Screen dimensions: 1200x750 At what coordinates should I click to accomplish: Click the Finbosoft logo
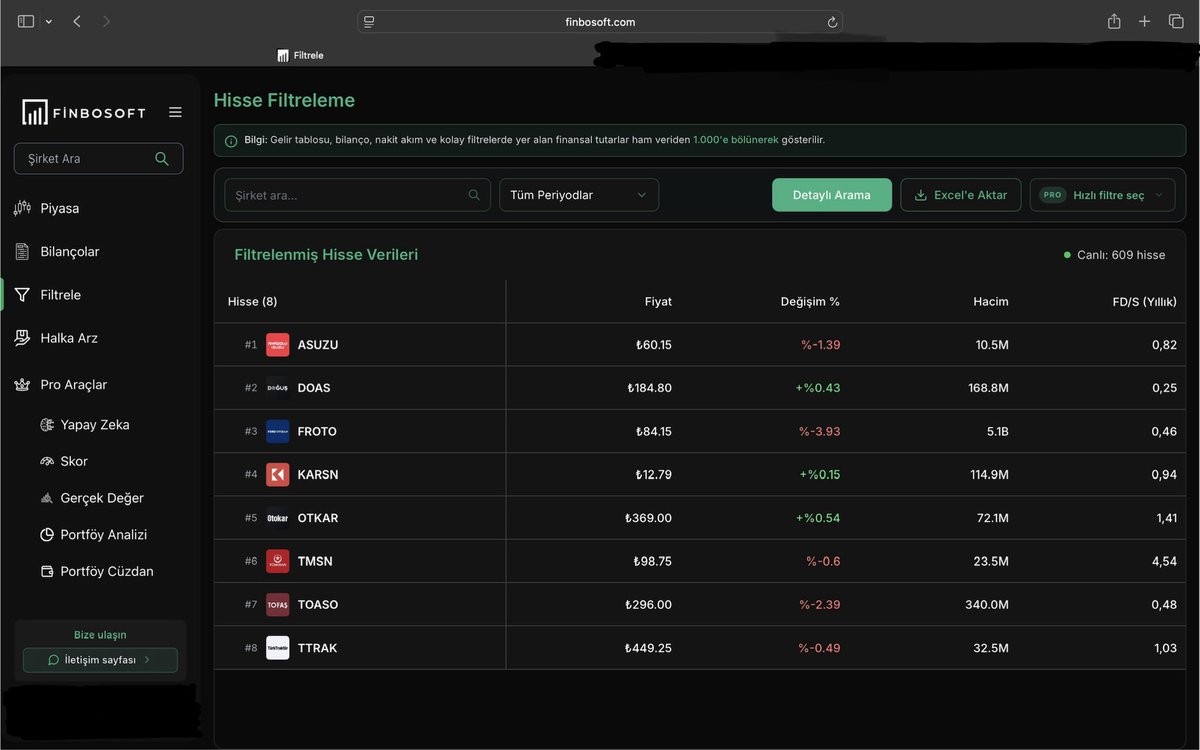tap(84, 112)
